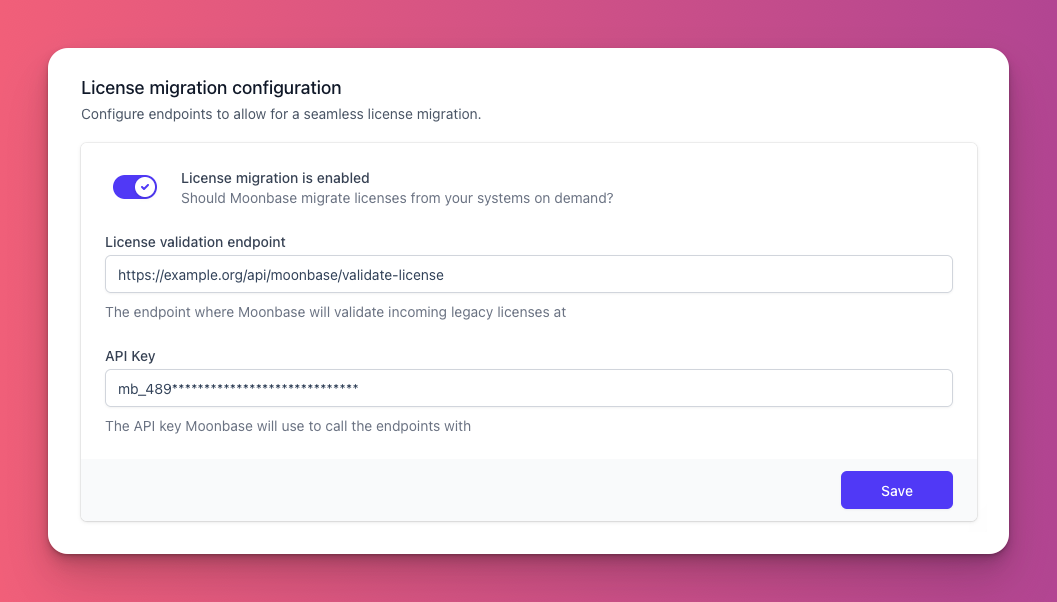Screen dimensions: 1057x602
Task: Toggle the License migration switch off
Action: coord(135,187)
